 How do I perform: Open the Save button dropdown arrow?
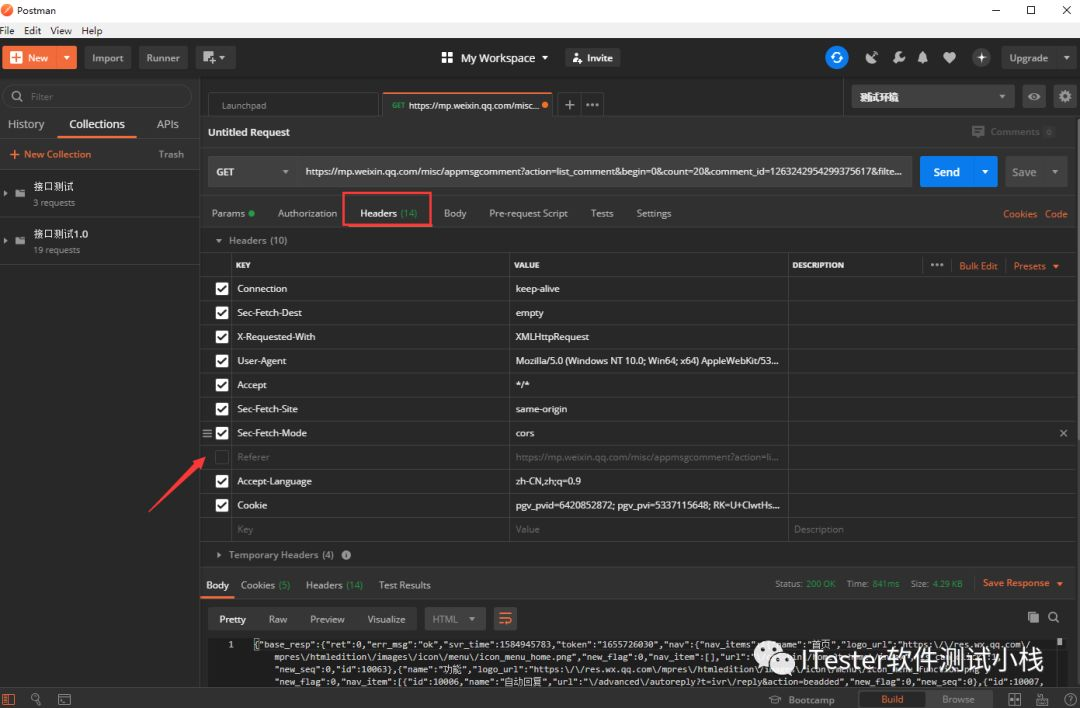(x=1055, y=172)
